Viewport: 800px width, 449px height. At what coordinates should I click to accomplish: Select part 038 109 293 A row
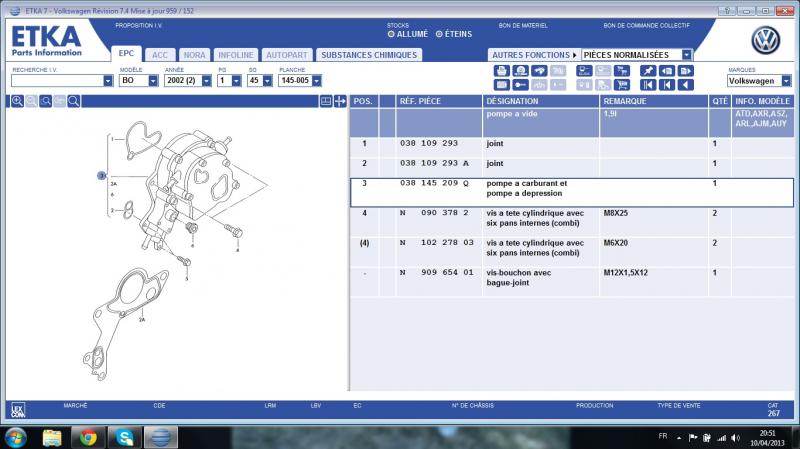571,167
